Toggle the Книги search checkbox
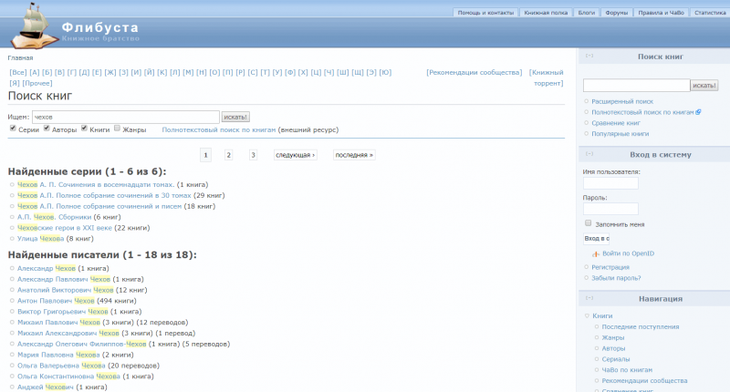Image resolution: width=730 pixels, height=392 pixels. [84, 128]
